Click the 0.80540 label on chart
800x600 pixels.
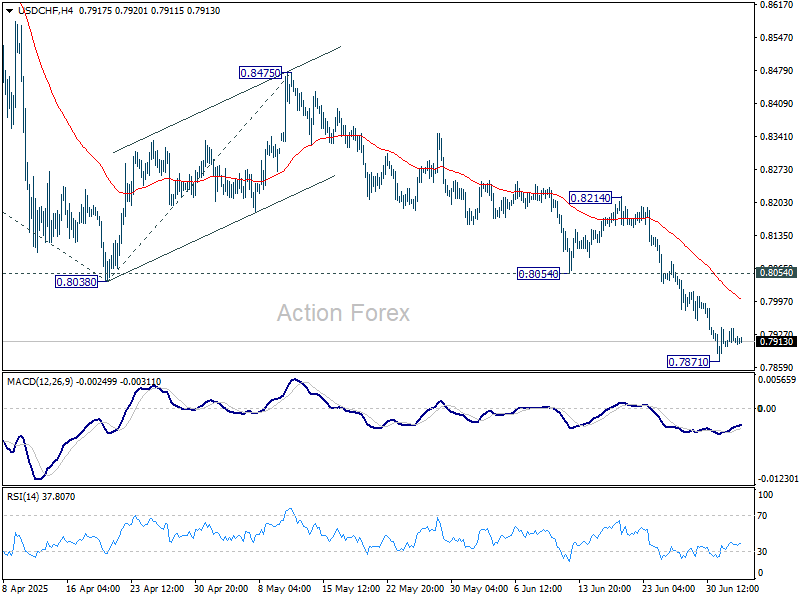538,274
